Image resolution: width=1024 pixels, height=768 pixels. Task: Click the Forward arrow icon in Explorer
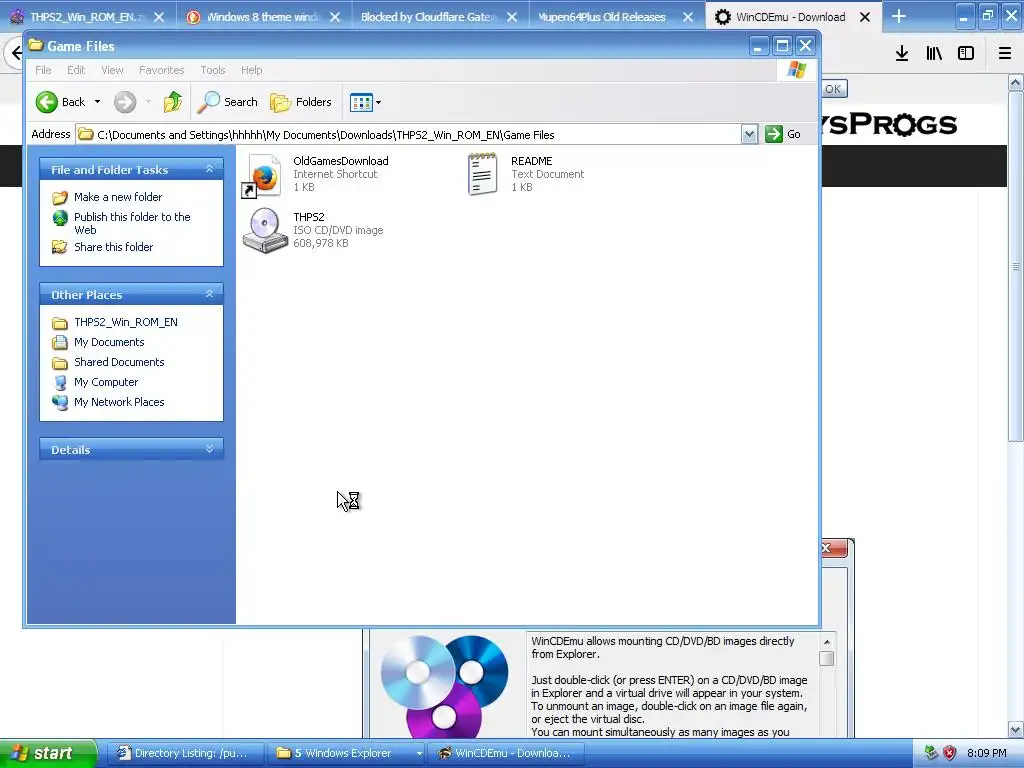tap(125, 102)
